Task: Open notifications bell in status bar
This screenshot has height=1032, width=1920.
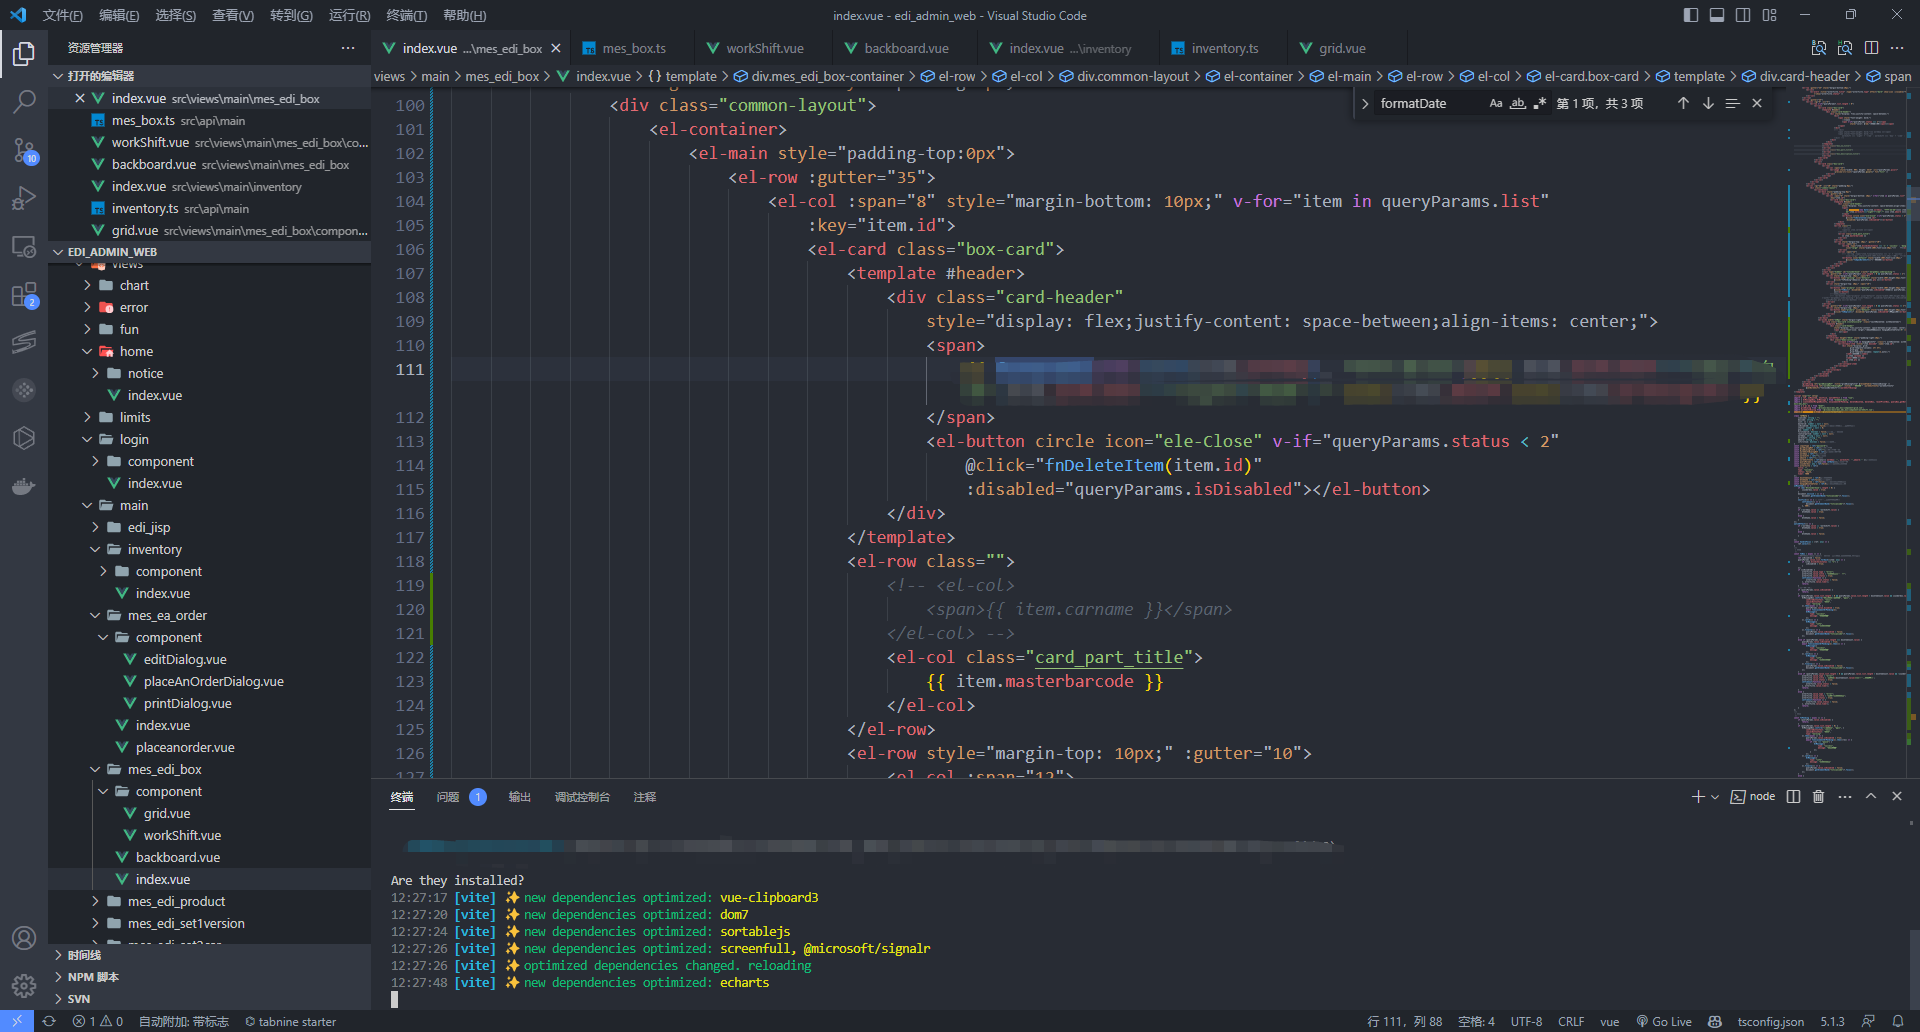Action: click(x=1898, y=1021)
